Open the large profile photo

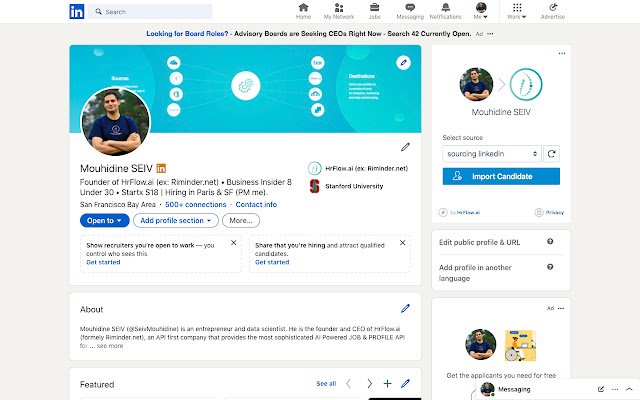click(116, 122)
